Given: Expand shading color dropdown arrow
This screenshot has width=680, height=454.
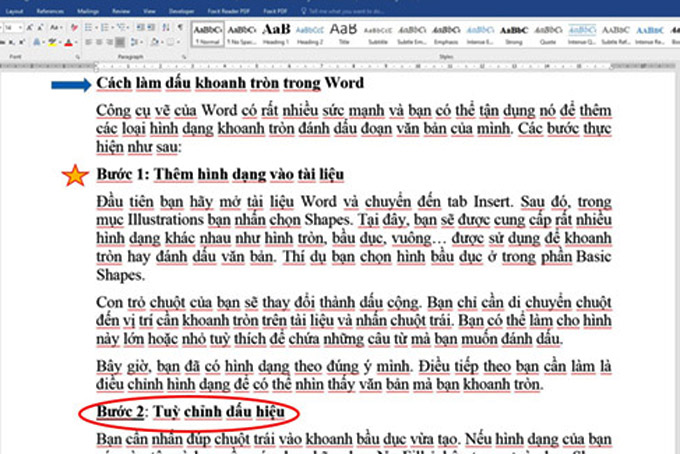Looking at the screenshot, I should (x=163, y=42).
